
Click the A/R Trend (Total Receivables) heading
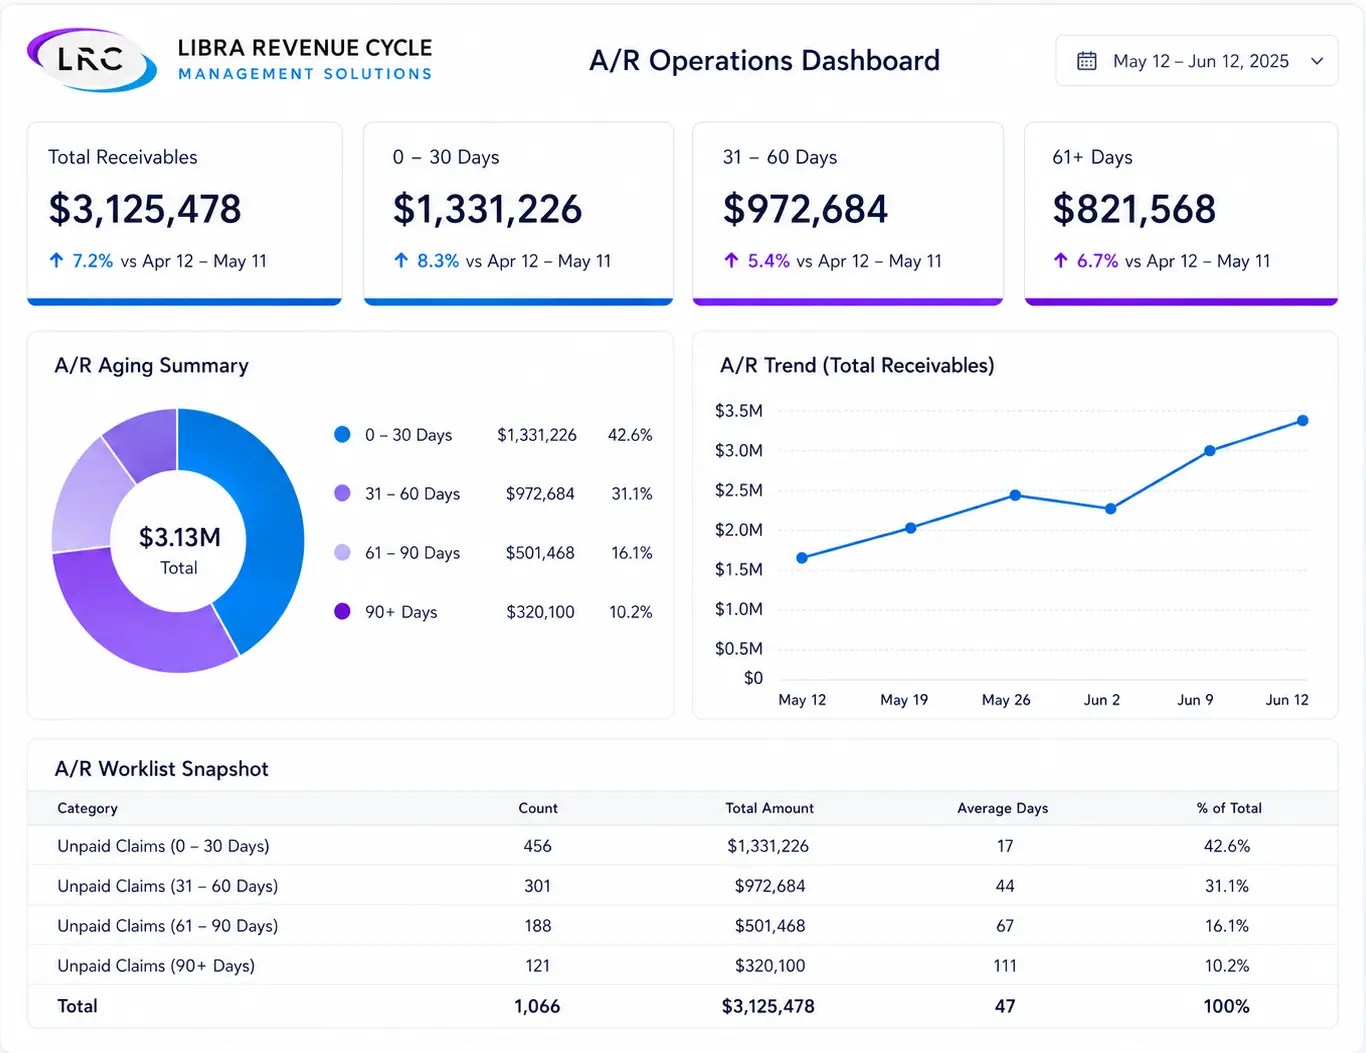point(857,366)
